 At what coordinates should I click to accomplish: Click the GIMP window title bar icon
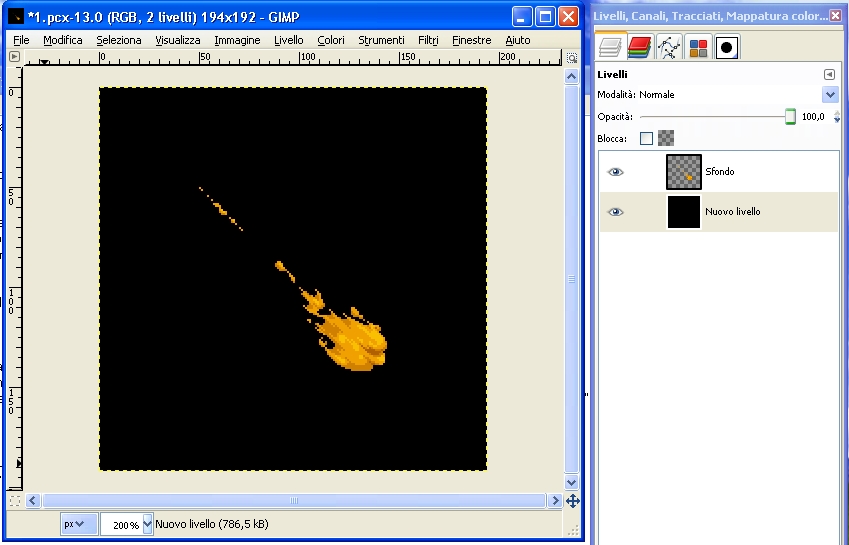pyautogui.click(x=16, y=17)
